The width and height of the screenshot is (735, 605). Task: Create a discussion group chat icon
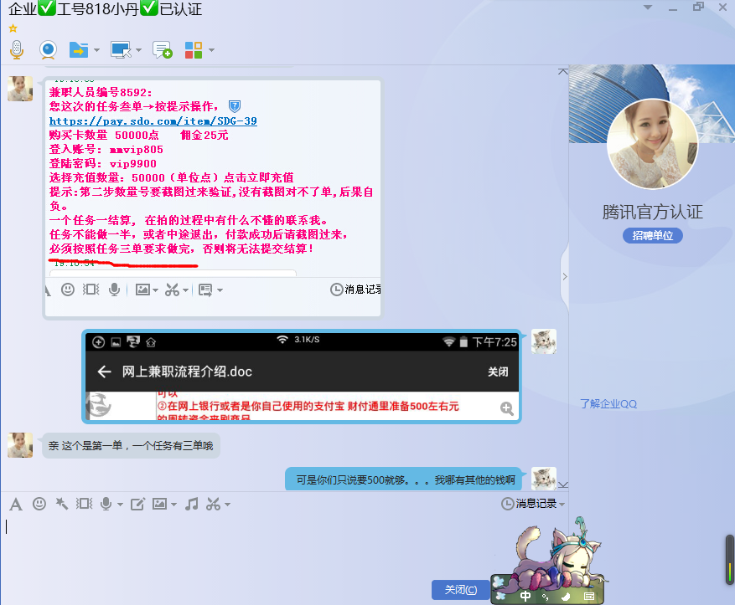coord(162,50)
